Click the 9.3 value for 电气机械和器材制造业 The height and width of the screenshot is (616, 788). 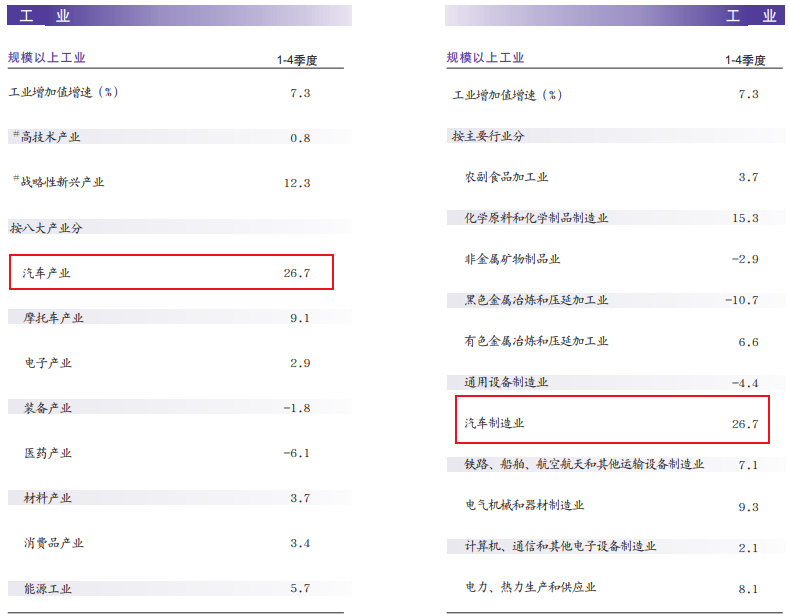(748, 507)
